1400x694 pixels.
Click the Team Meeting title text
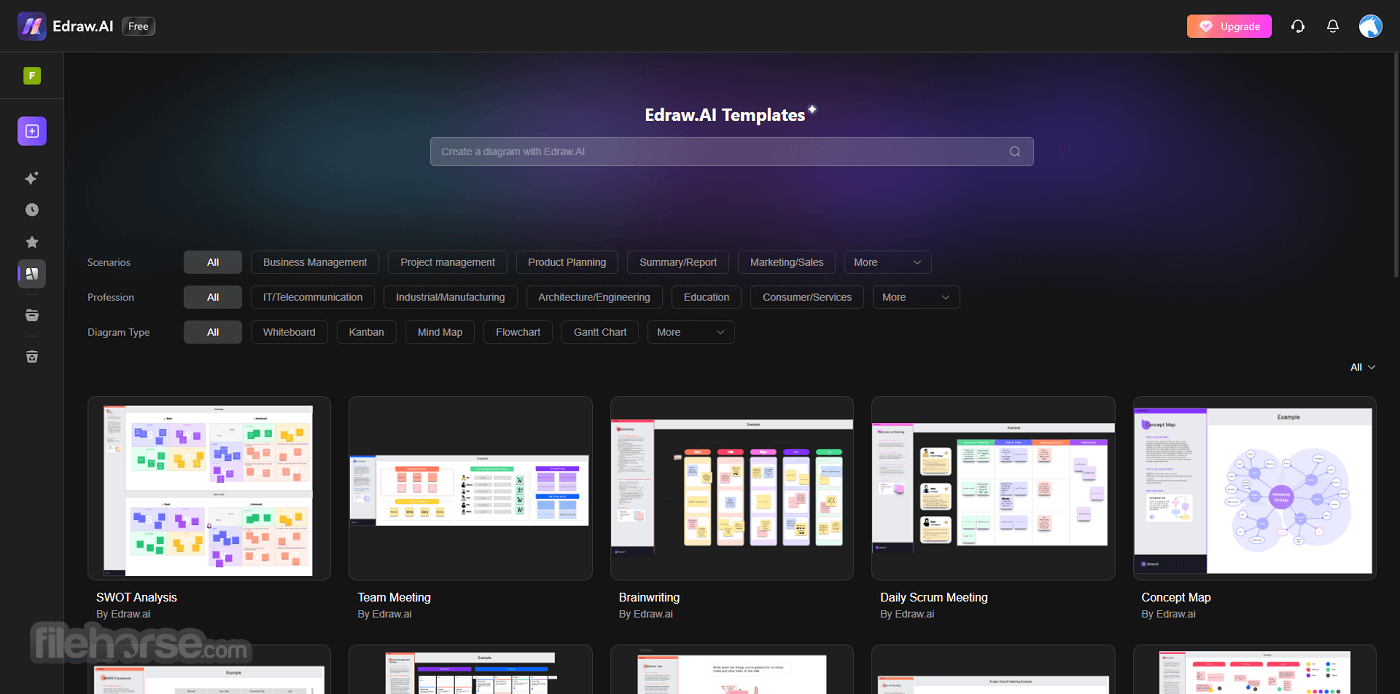(x=394, y=598)
